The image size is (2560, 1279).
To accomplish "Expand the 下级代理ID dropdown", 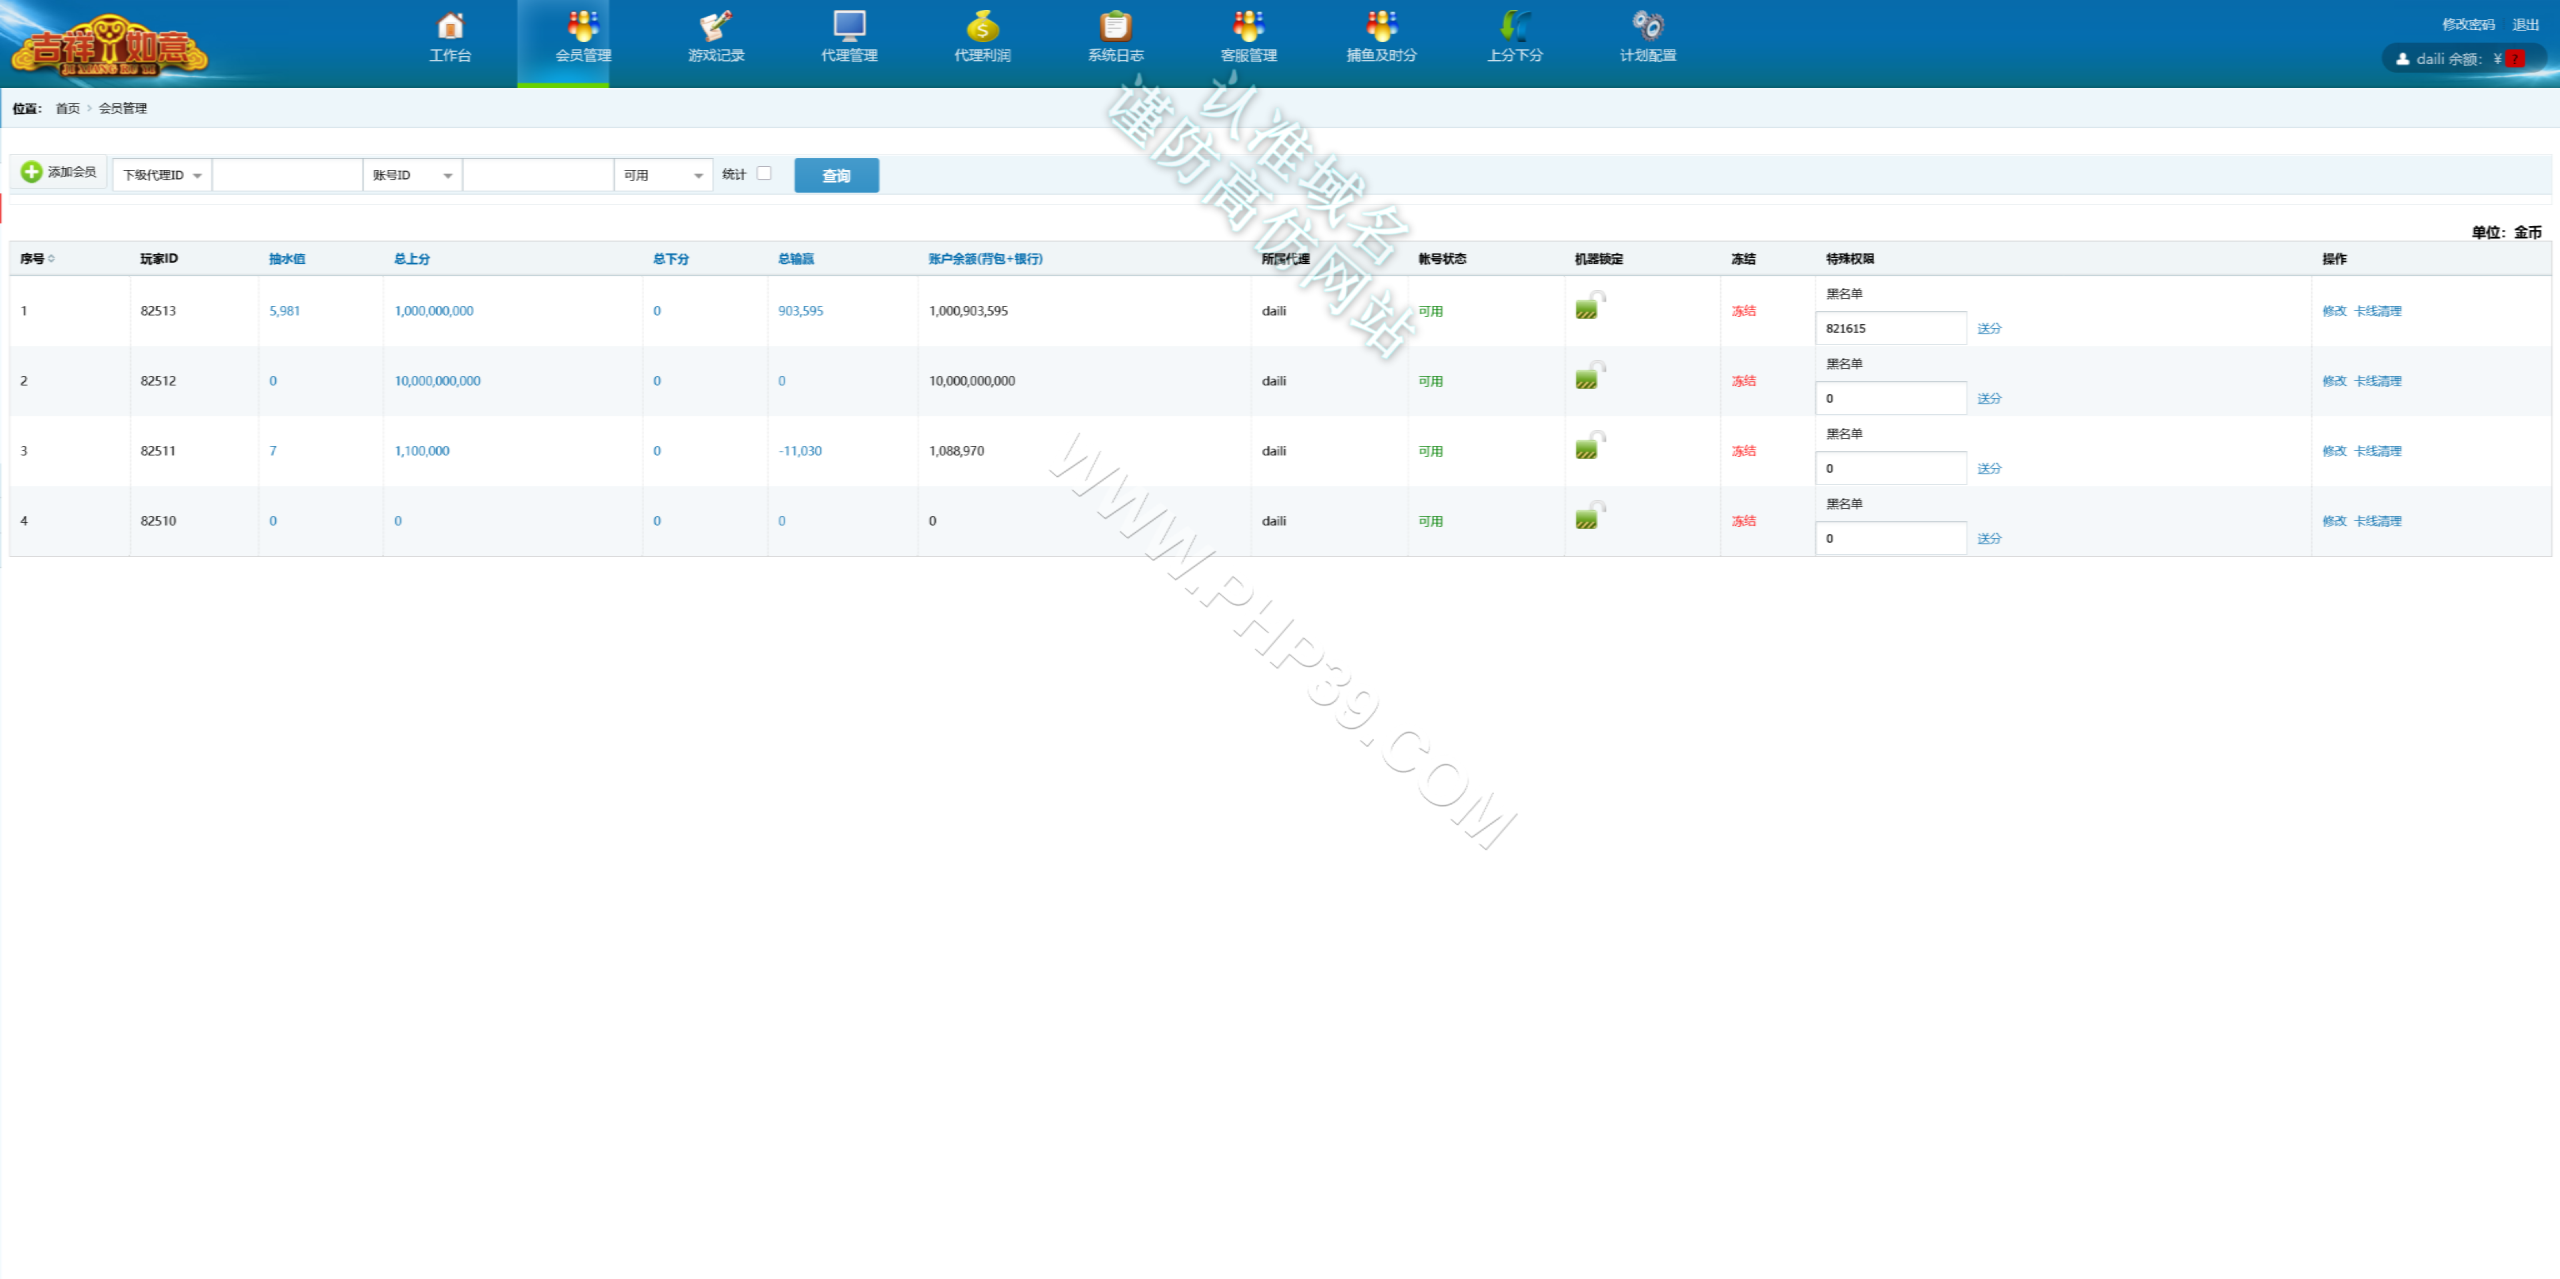I will coord(162,175).
